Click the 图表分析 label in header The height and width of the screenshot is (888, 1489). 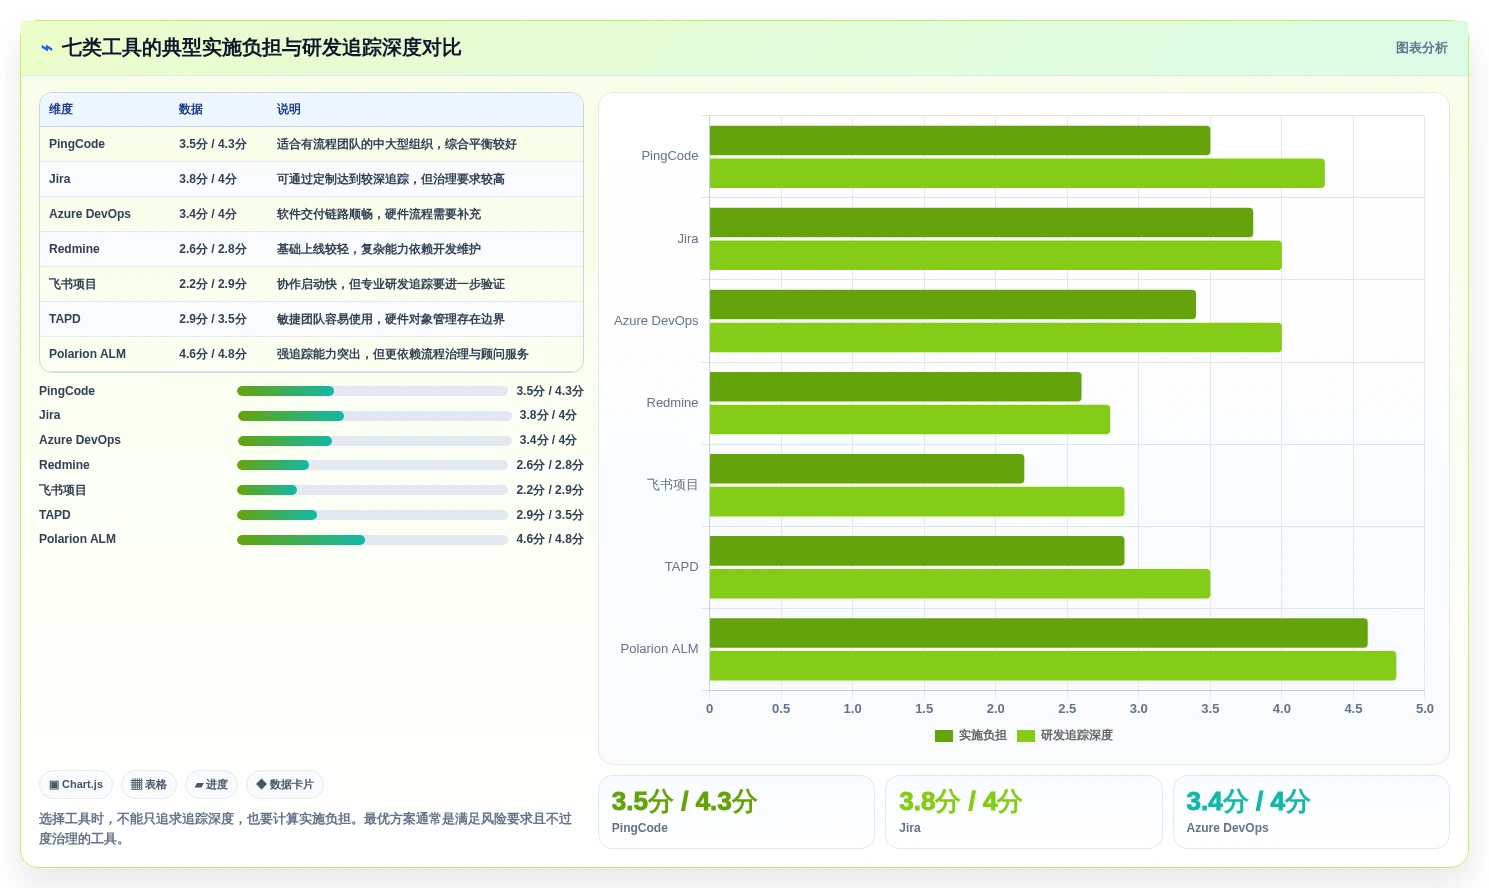coord(1421,48)
